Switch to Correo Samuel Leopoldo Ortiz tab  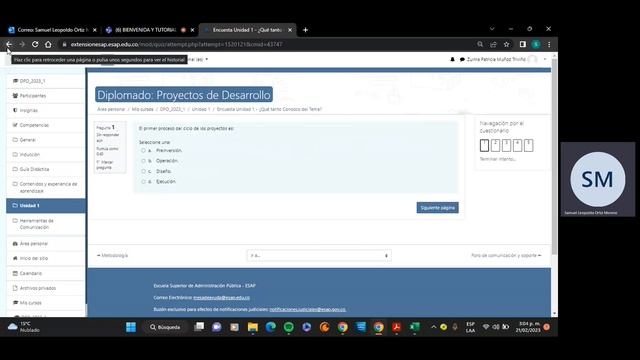pos(52,30)
